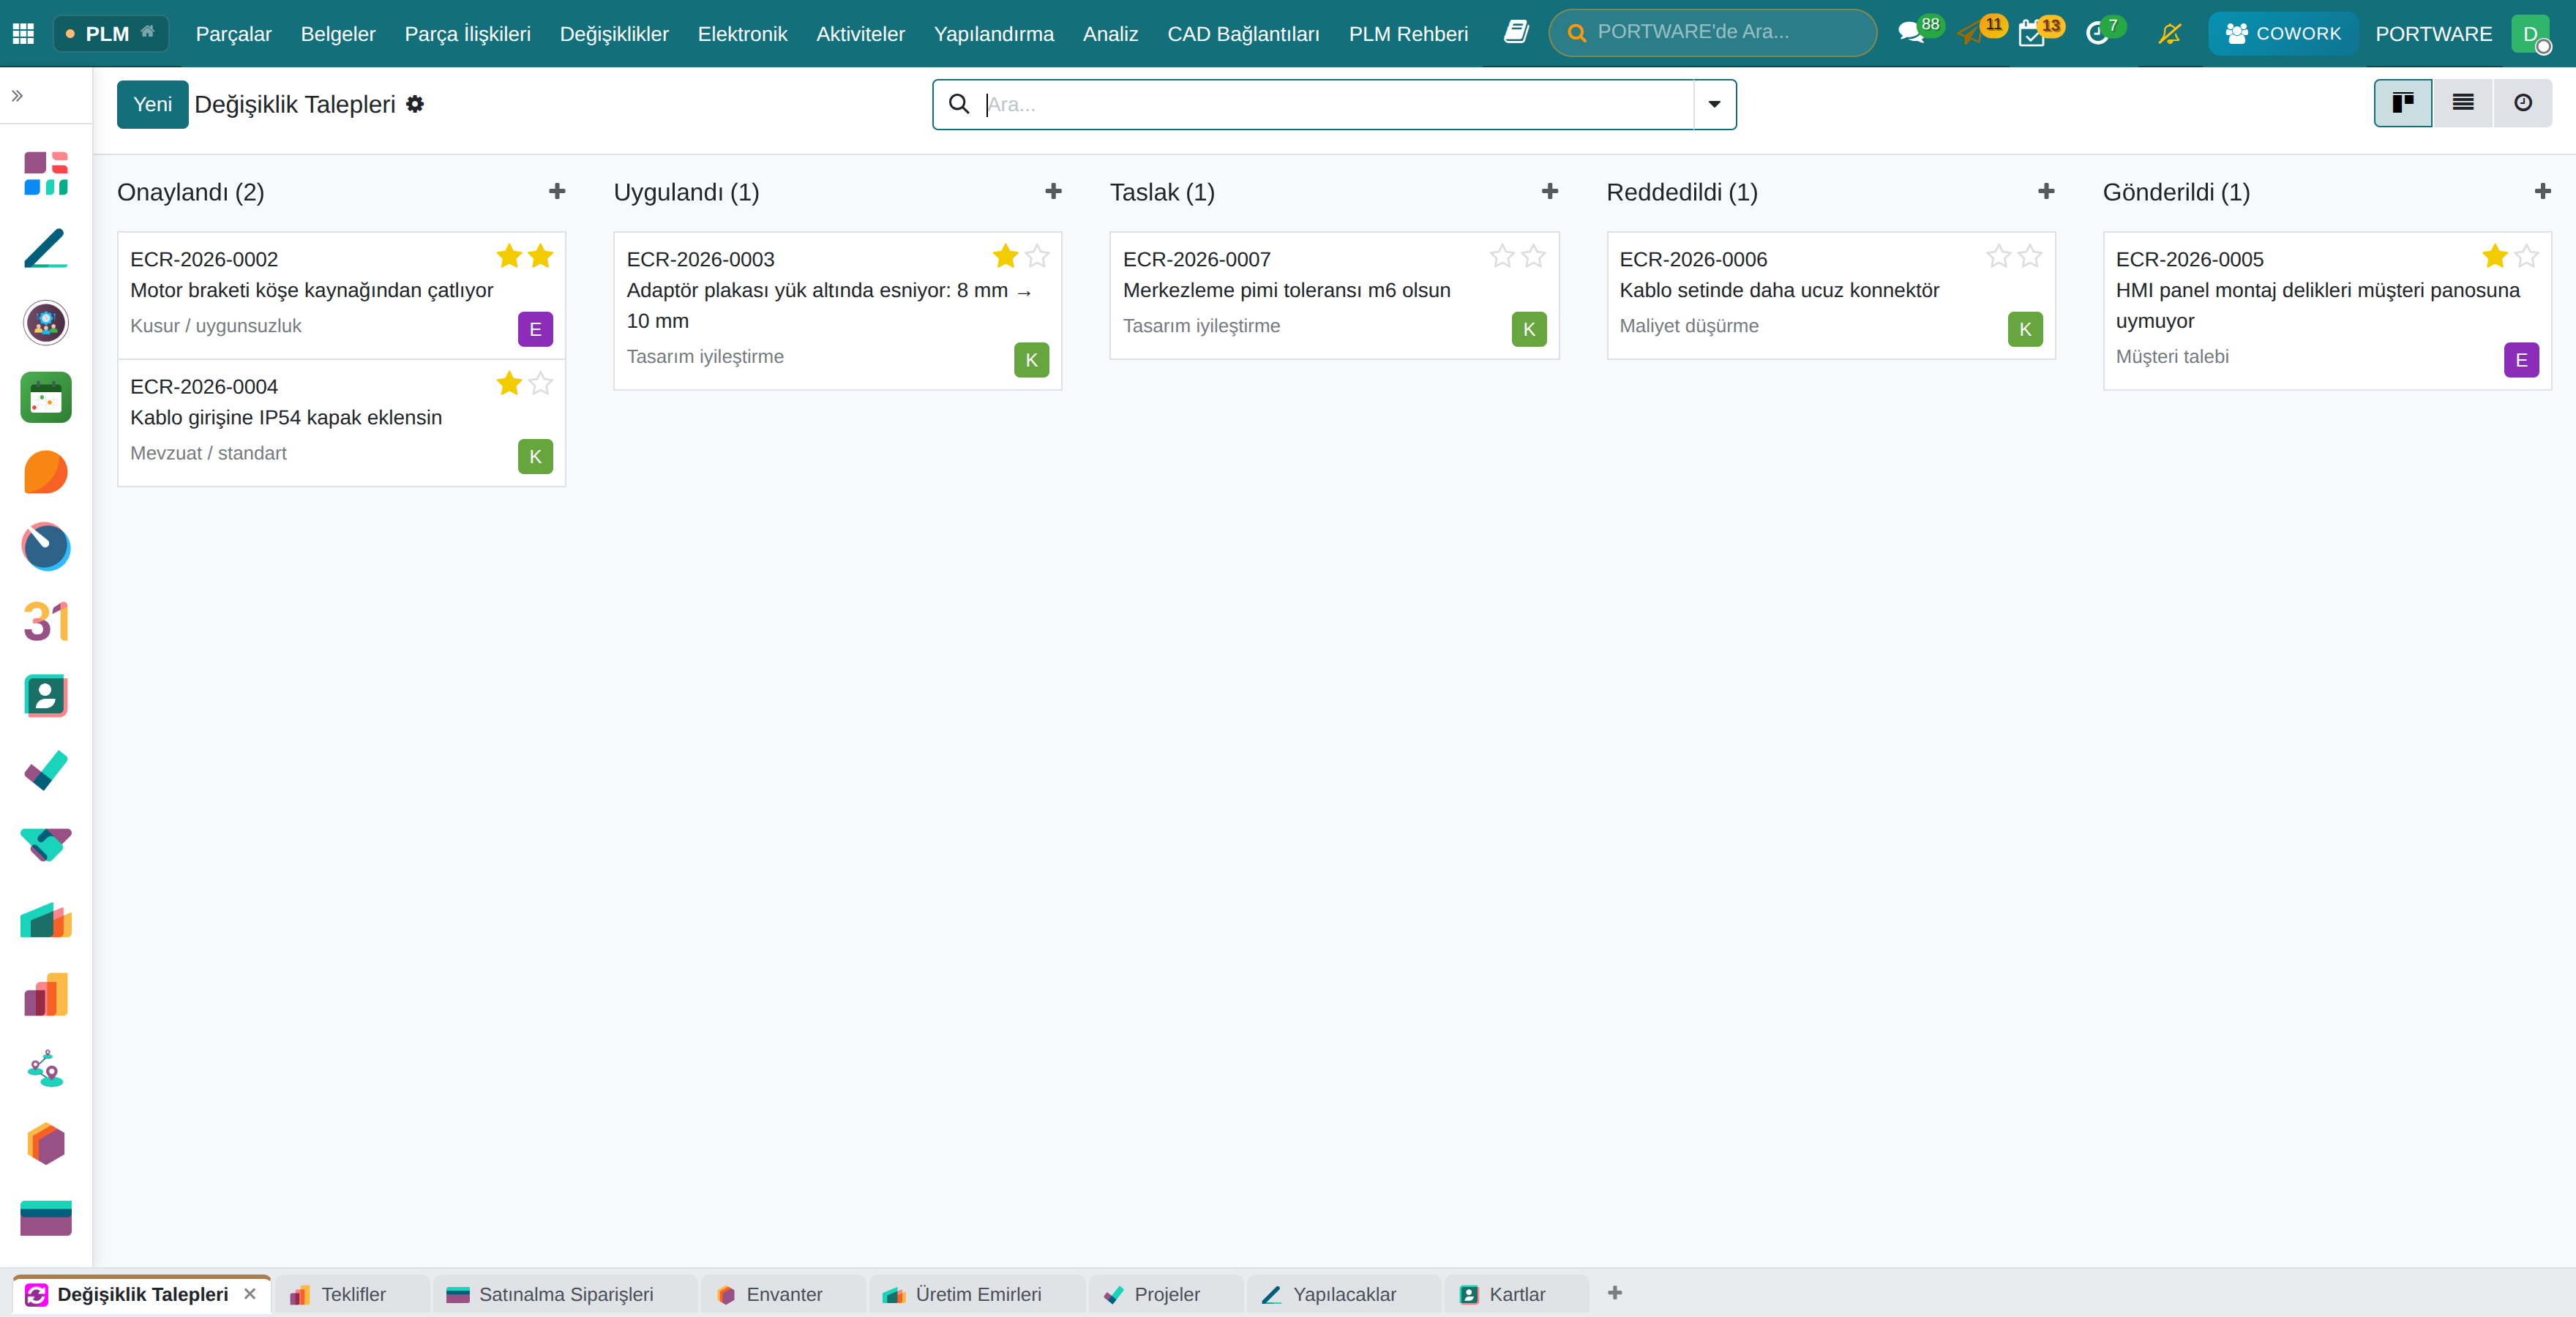Add a card to the Uygulandı column
This screenshot has height=1317, width=2576.
click(1053, 191)
